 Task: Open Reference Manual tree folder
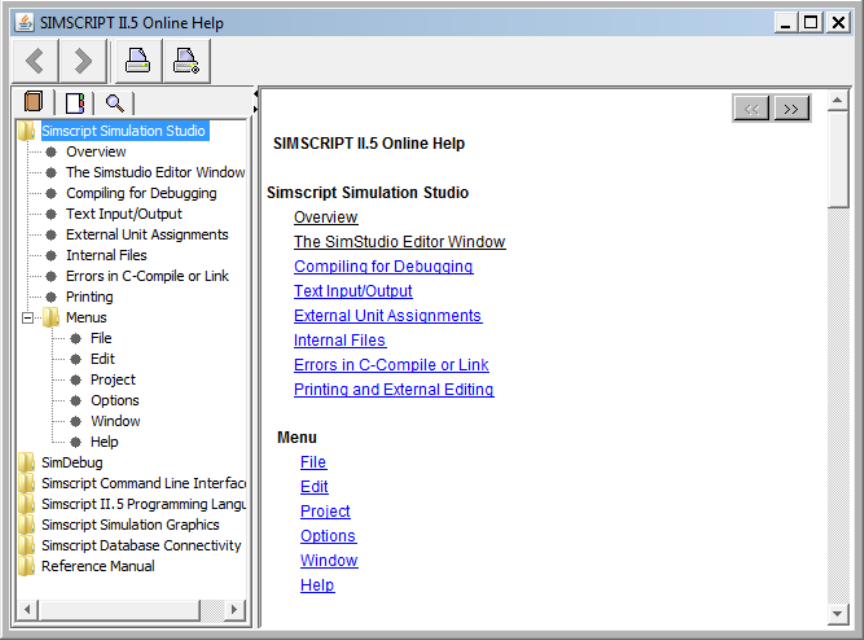98,566
